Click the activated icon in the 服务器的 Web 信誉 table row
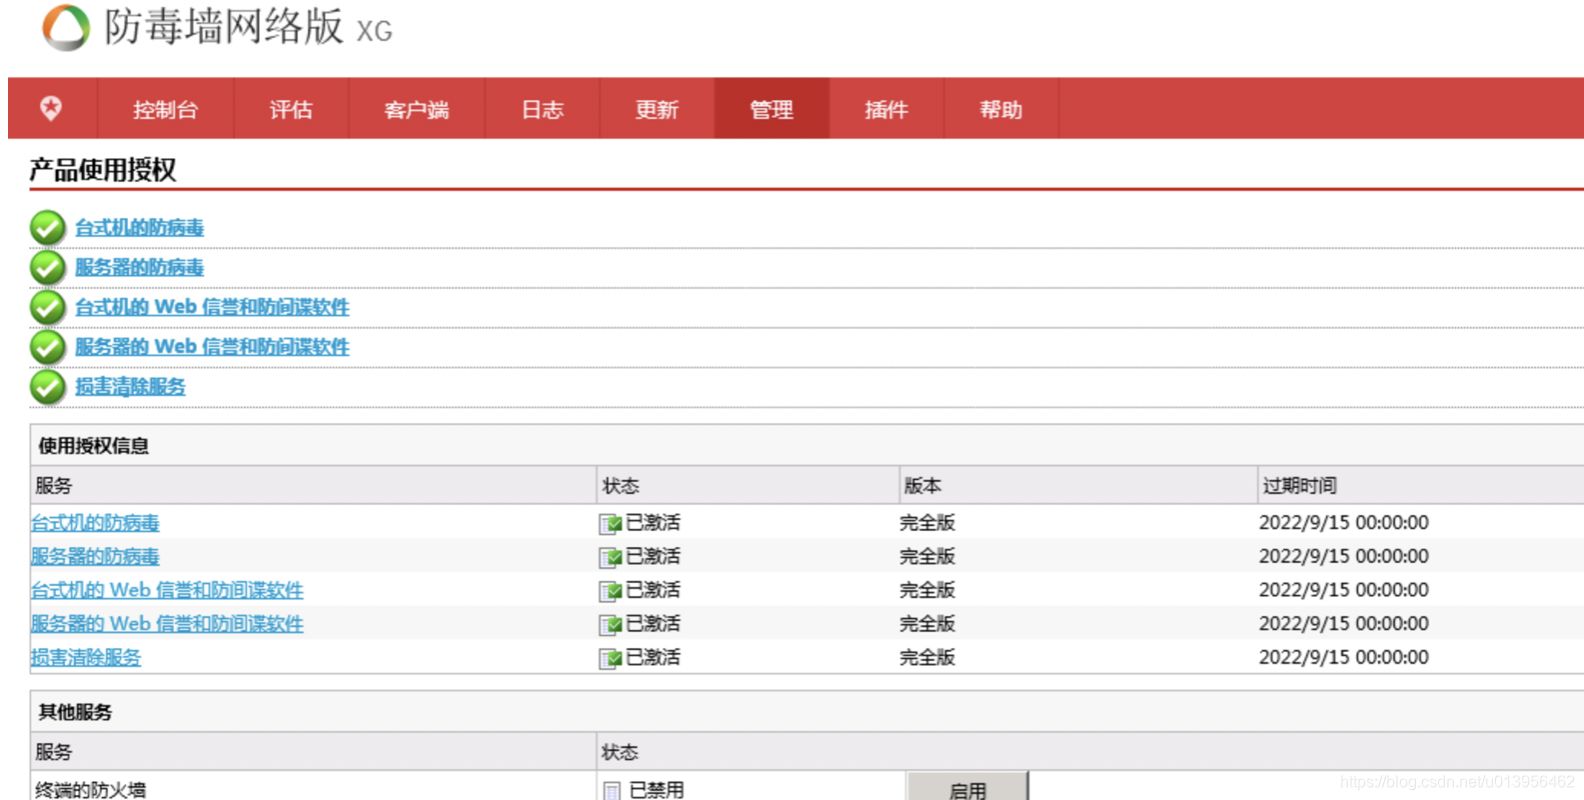1584x800 pixels. [610, 625]
